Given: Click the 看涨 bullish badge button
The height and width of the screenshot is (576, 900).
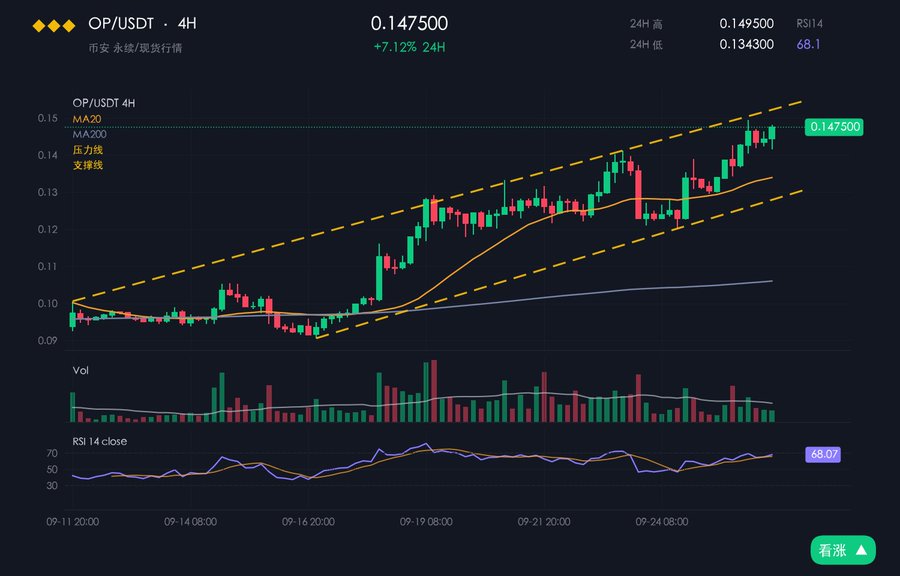Looking at the screenshot, I should point(843,551).
